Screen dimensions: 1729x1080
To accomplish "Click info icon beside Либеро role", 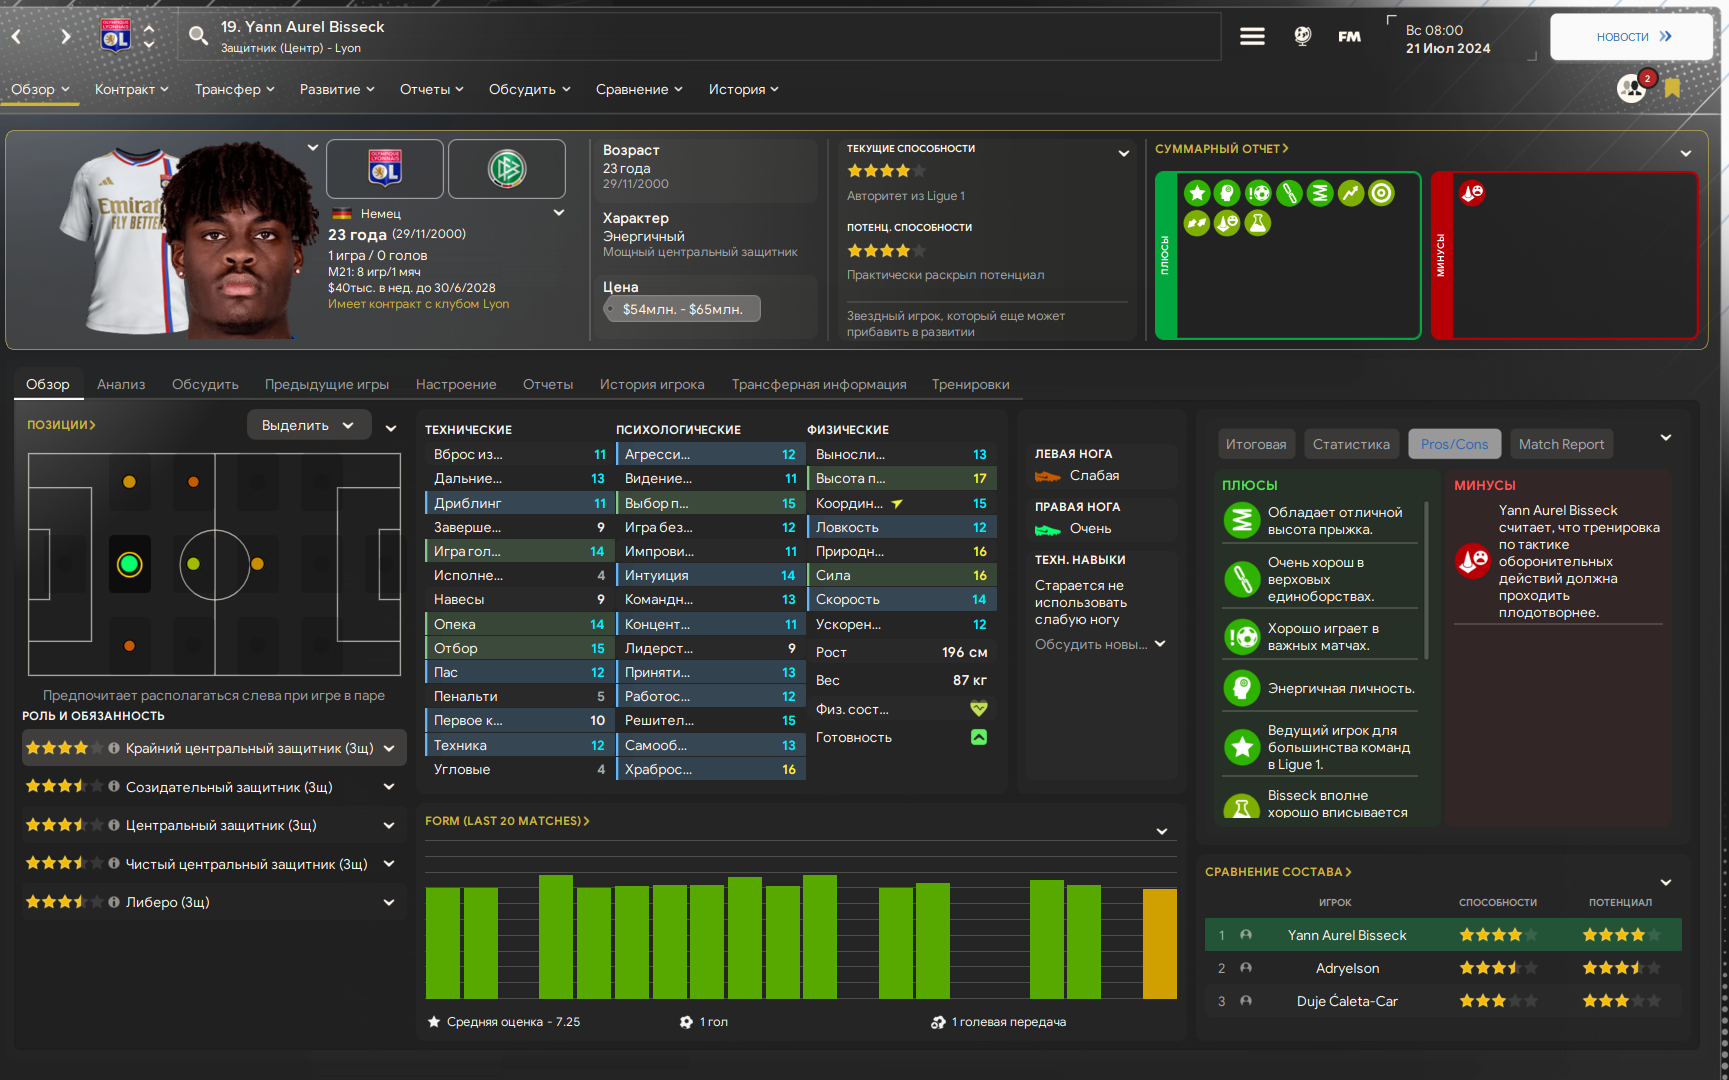I will point(114,902).
